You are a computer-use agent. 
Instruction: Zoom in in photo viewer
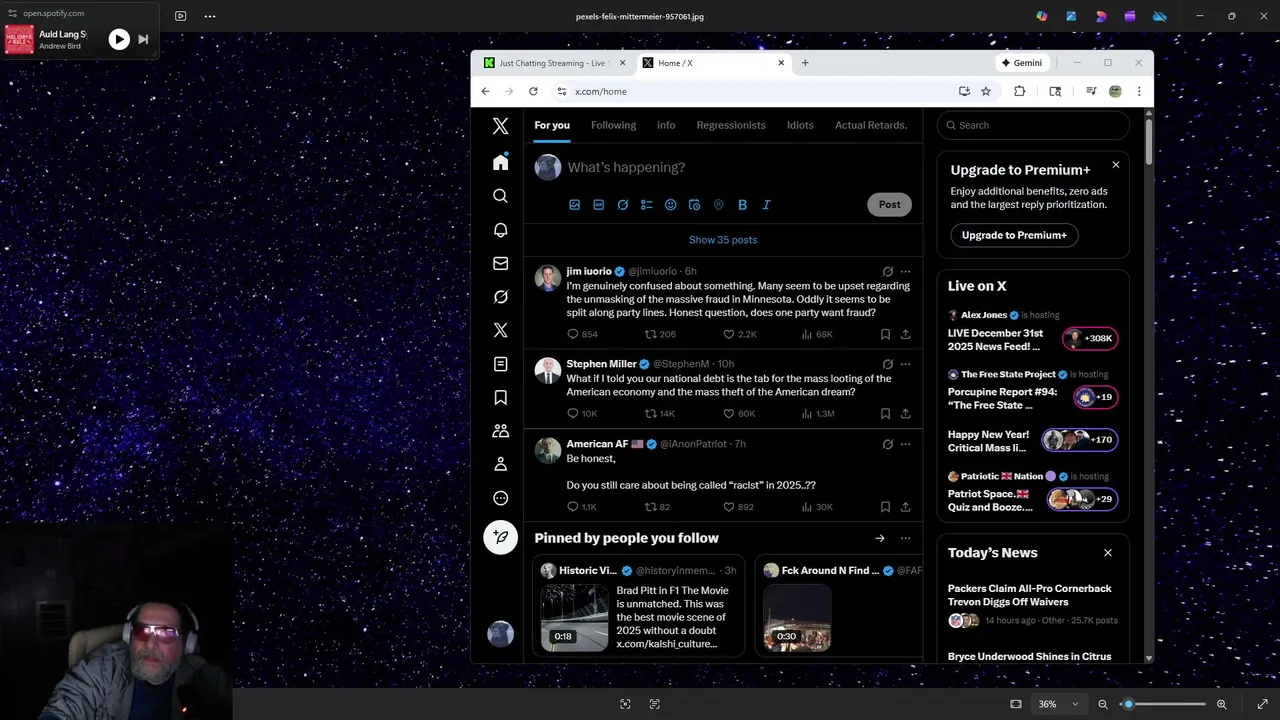(1221, 704)
